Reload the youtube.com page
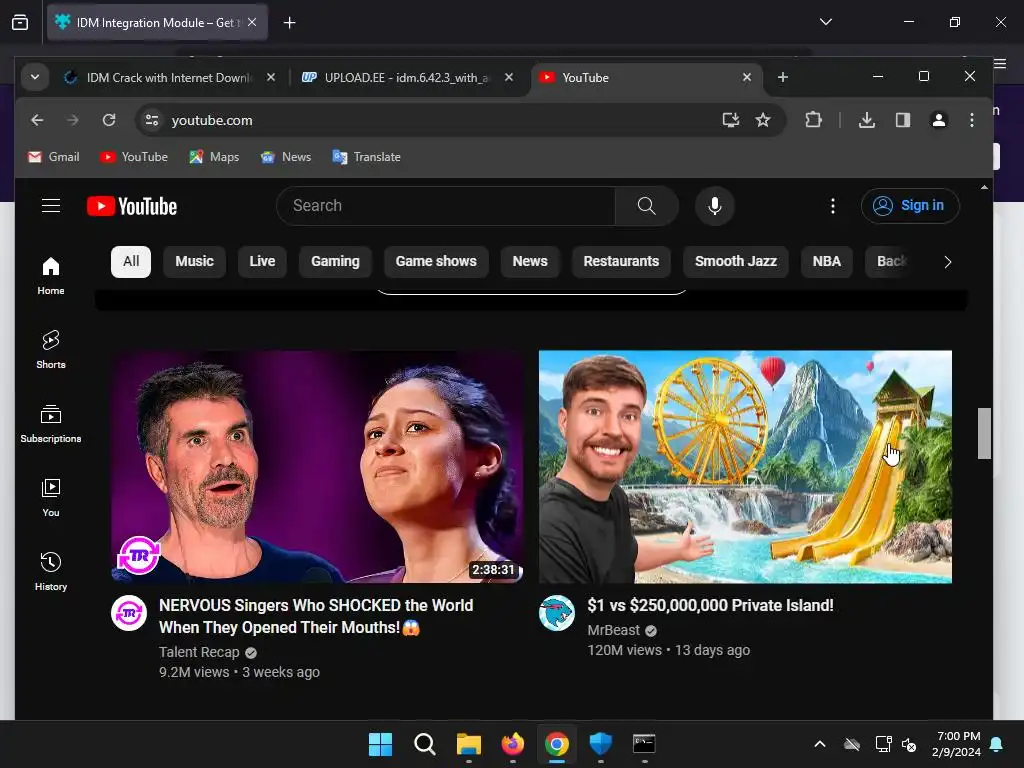The height and width of the screenshot is (768, 1024). pos(109,120)
